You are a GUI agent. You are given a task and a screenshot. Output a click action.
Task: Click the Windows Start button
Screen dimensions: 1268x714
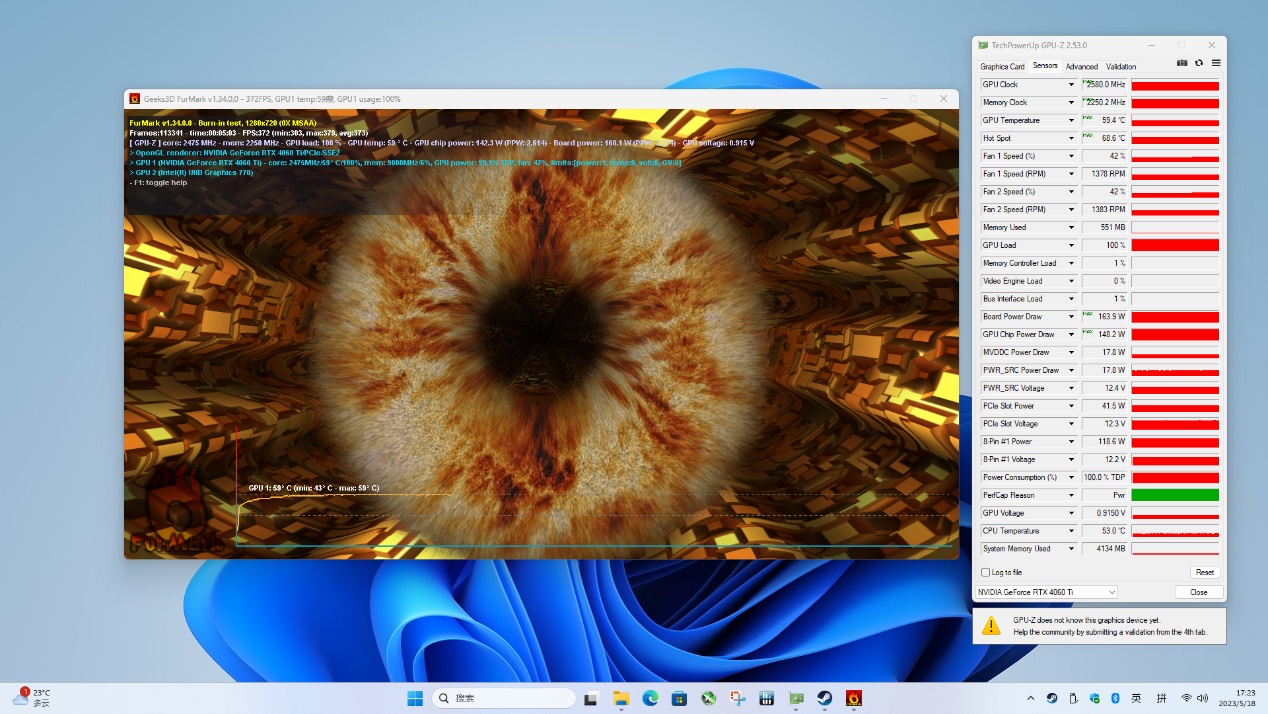click(x=415, y=698)
